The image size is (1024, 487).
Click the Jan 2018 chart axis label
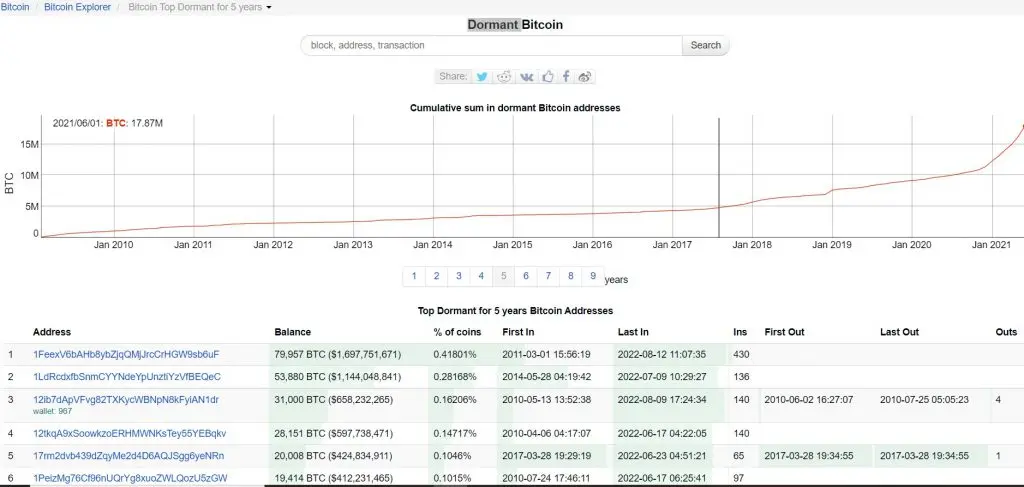752,245
